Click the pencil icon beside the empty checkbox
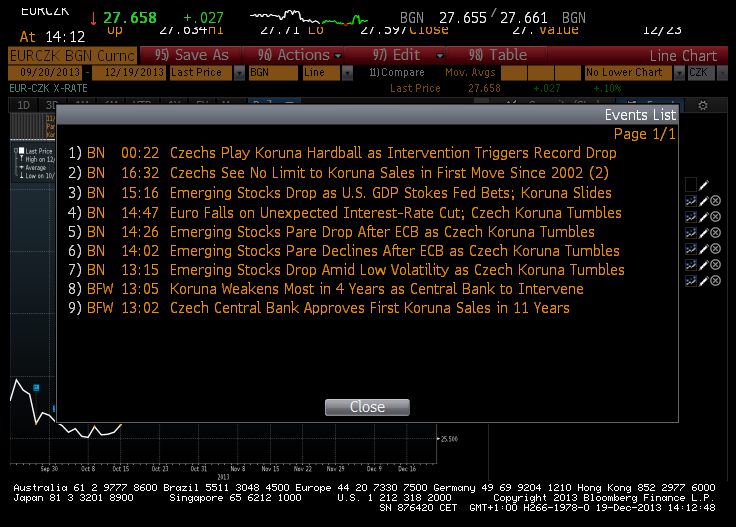 point(704,185)
